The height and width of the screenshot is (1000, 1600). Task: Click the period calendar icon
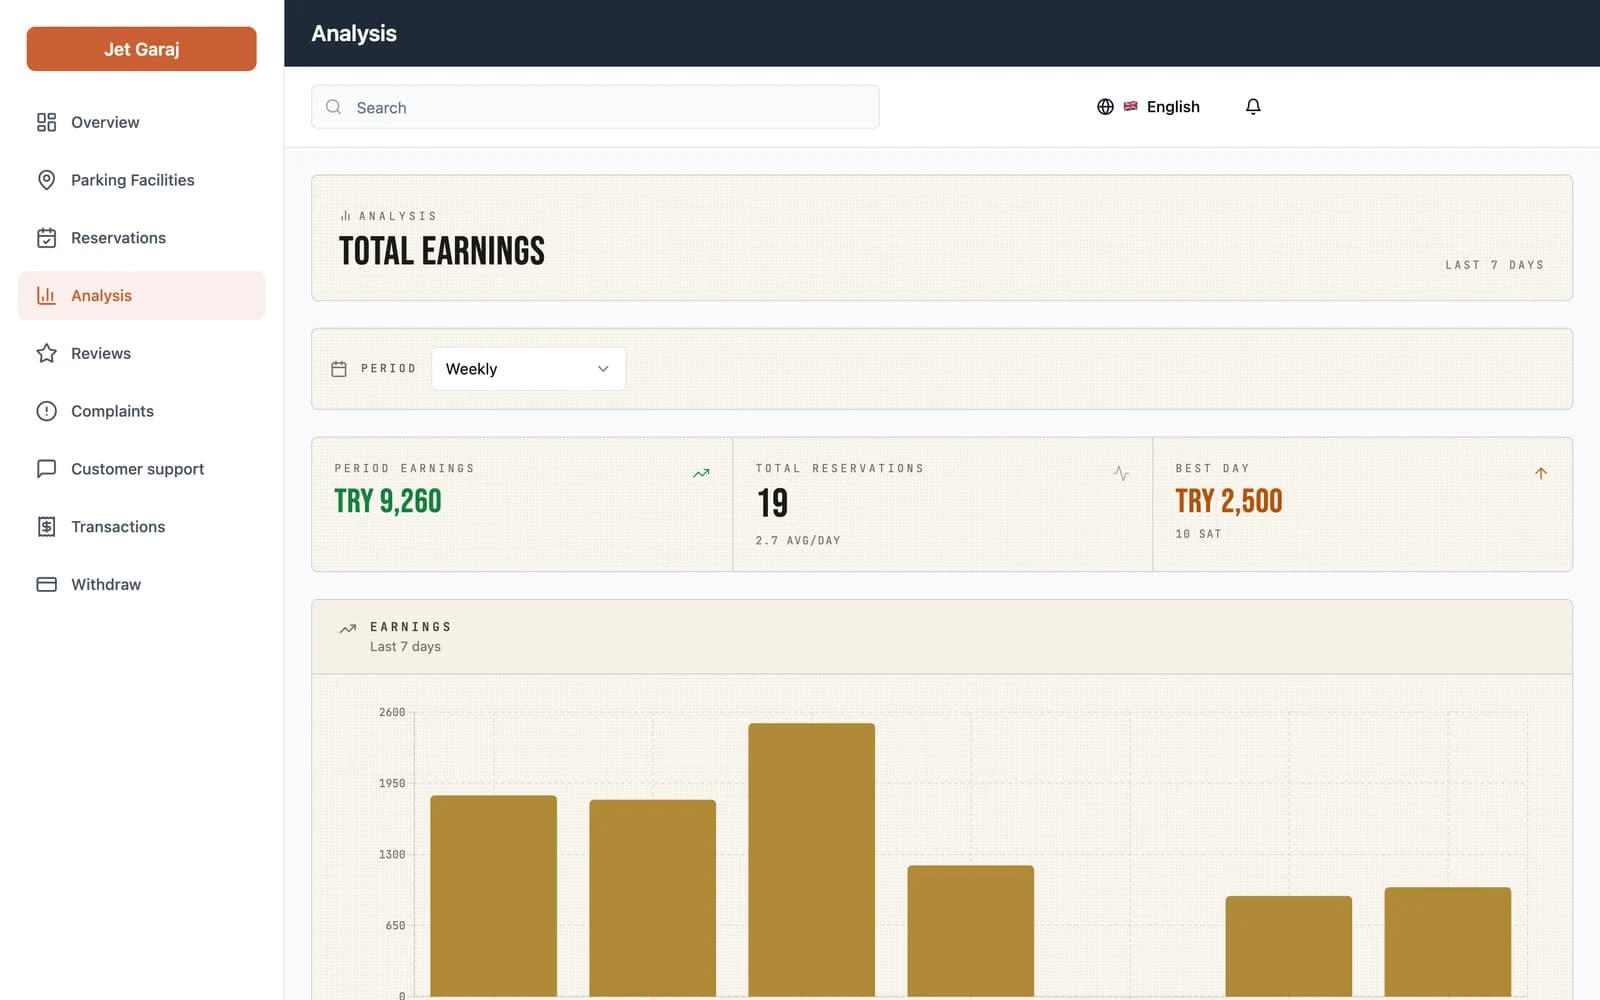(339, 369)
